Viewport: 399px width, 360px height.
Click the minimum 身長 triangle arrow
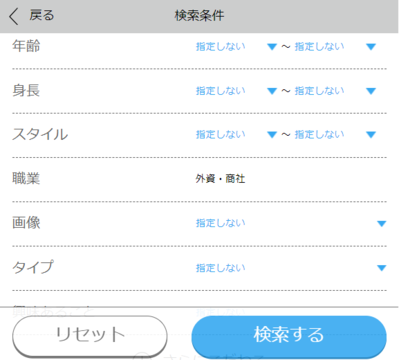coord(272,91)
